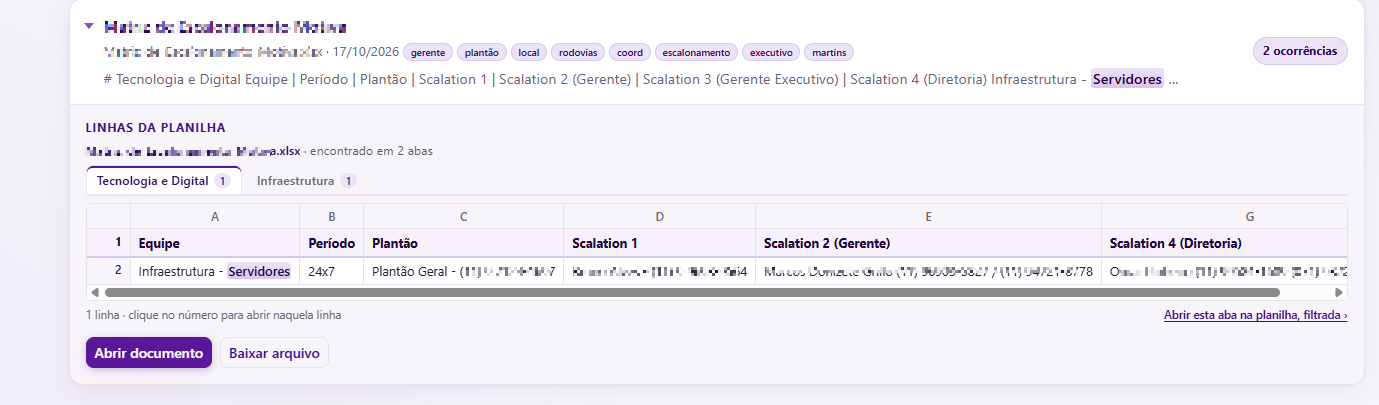Switch to the Tecnologia e Digital tab
The image size is (1379, 405).
pyautogui.click(x=164, y=181)
